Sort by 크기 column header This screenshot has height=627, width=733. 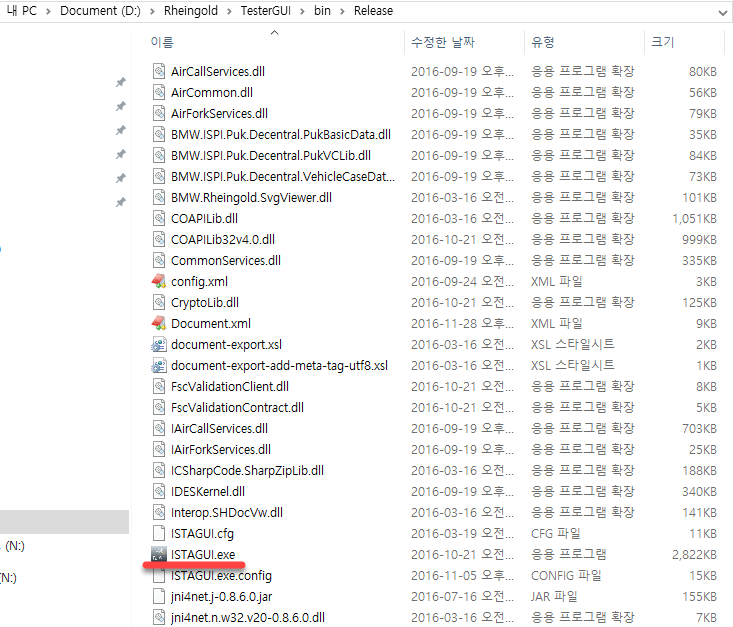[x=663, y=42]
